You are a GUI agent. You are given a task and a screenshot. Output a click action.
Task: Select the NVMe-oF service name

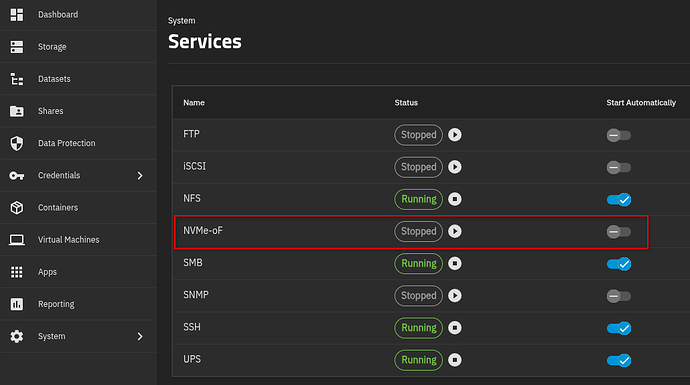[203, 230]
